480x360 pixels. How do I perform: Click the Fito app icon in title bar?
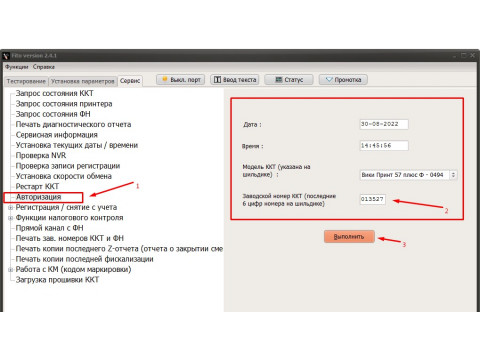pos(6,55)
